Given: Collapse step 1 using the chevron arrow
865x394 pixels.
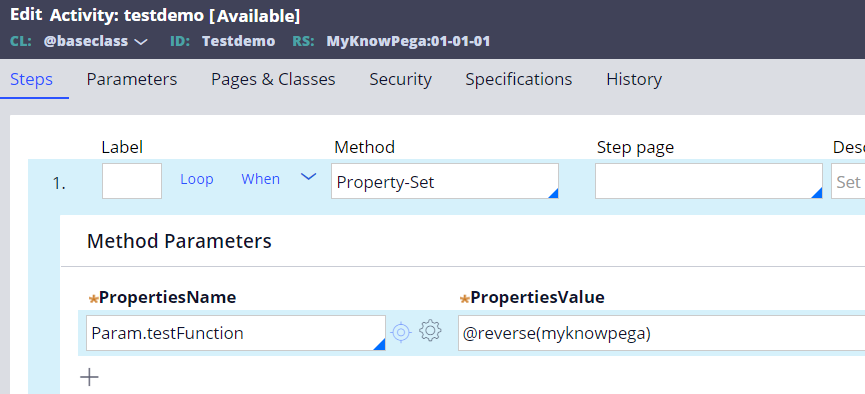Looking at the screenshot, I should point(308,177).
